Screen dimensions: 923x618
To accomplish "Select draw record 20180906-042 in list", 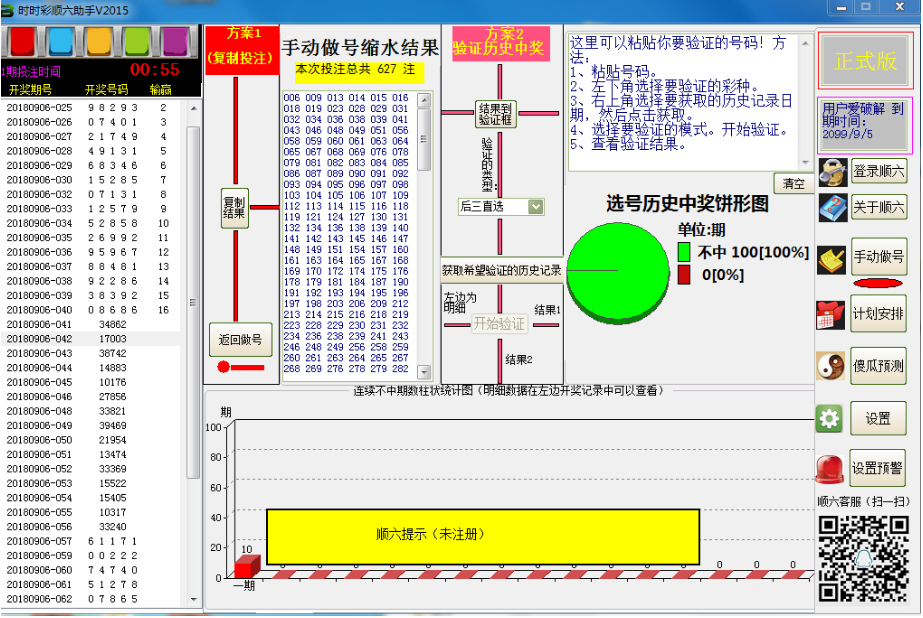I will [x=90, y=339].
